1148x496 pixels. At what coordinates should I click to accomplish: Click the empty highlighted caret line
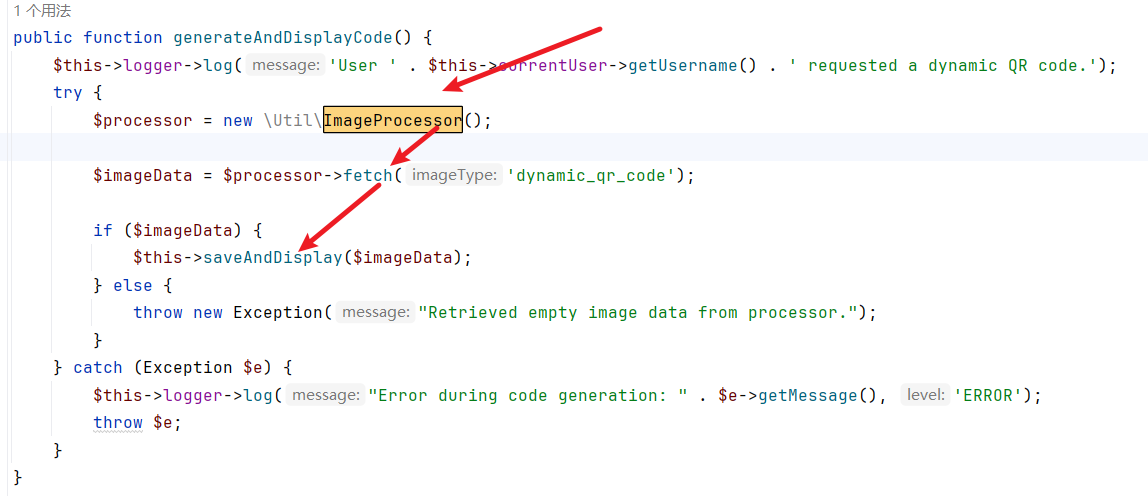point(574,147)
